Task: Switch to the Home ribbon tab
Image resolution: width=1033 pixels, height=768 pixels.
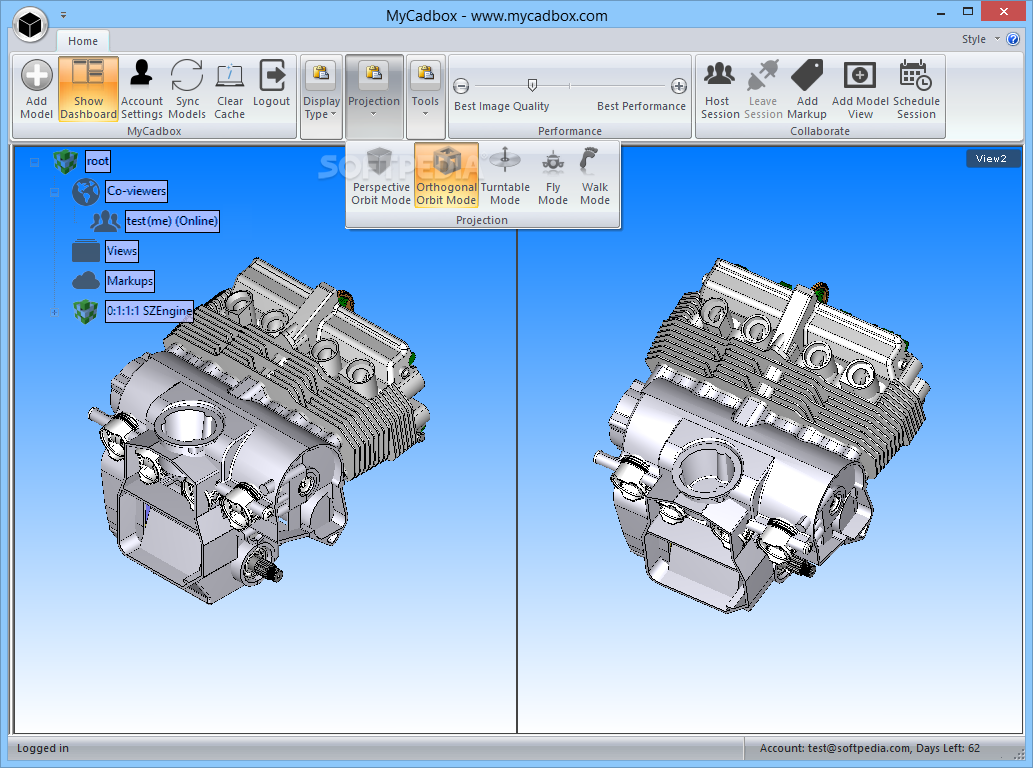Action: pos(83,41)
